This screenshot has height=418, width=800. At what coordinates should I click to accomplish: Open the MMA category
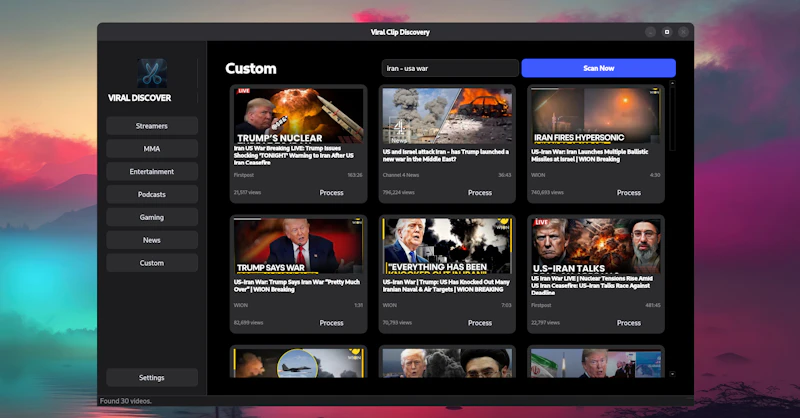[x=152, y=149]
